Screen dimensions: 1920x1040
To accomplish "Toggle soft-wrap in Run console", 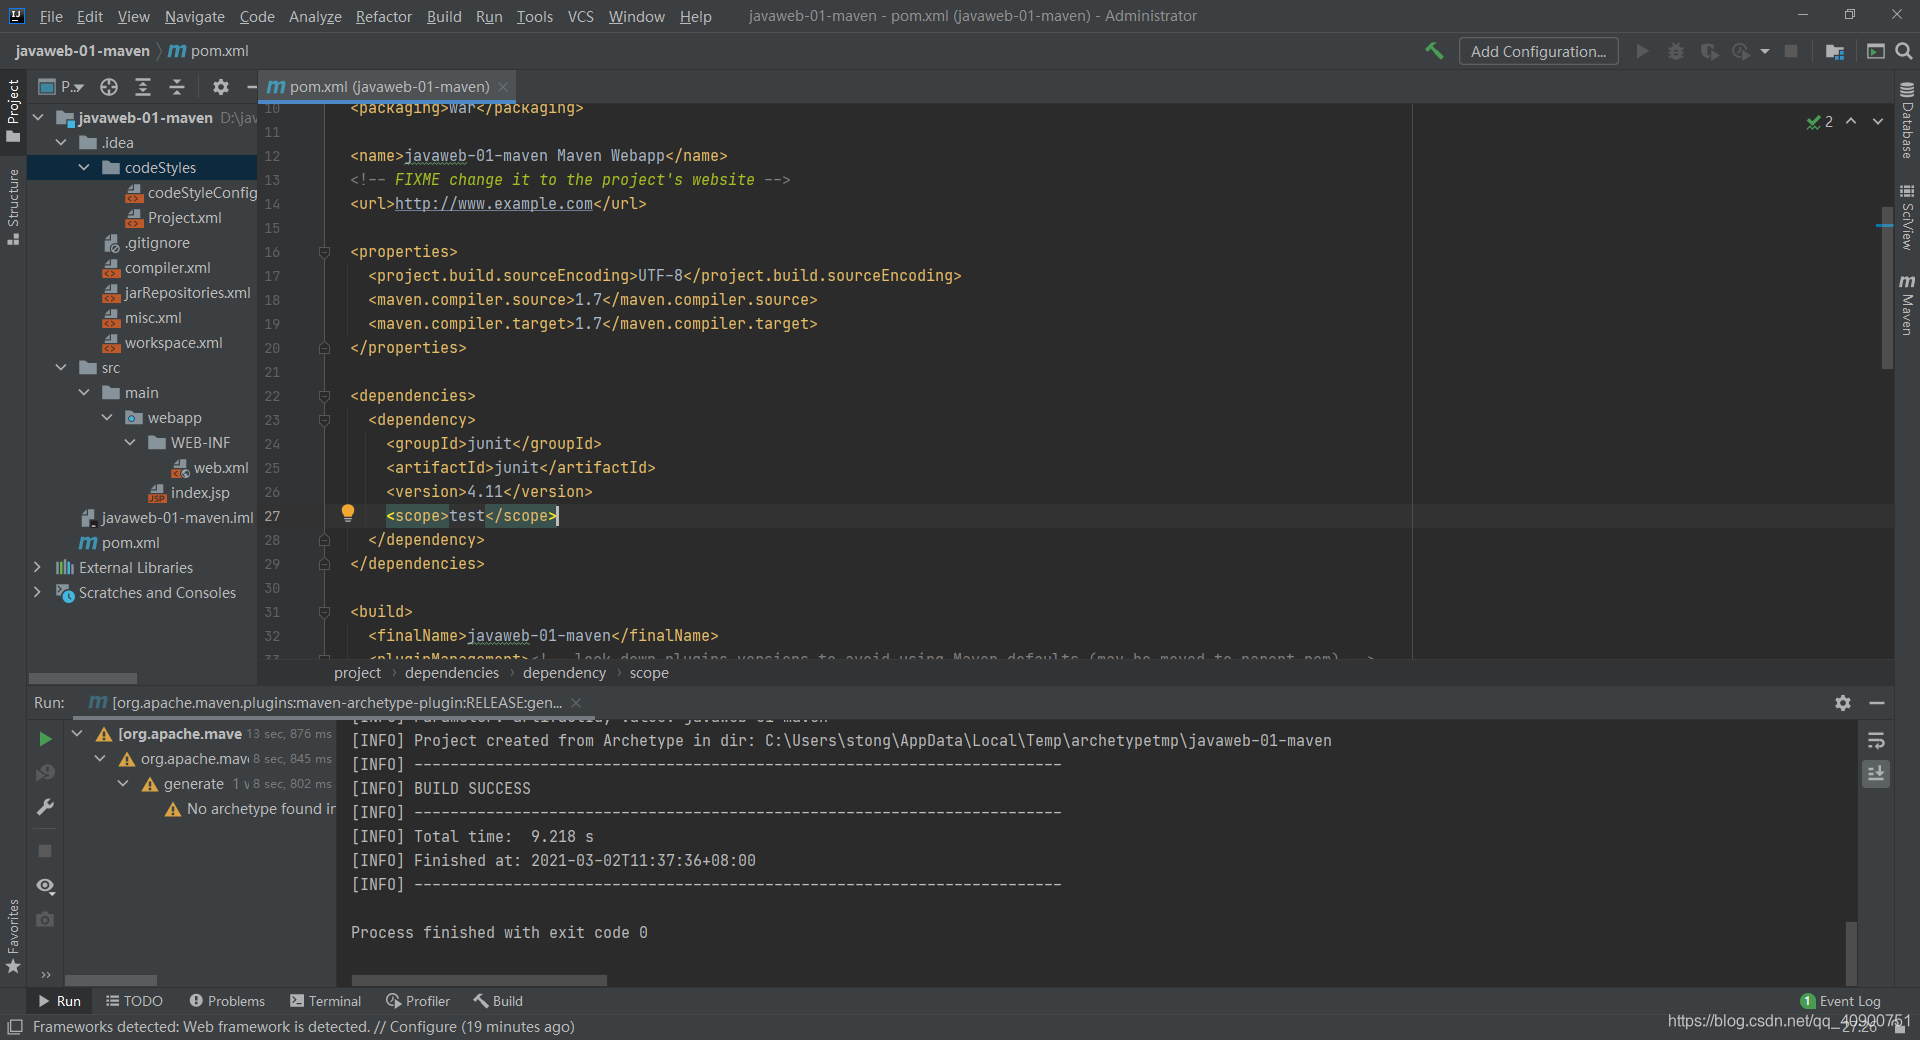I will tap(1876, 741).
